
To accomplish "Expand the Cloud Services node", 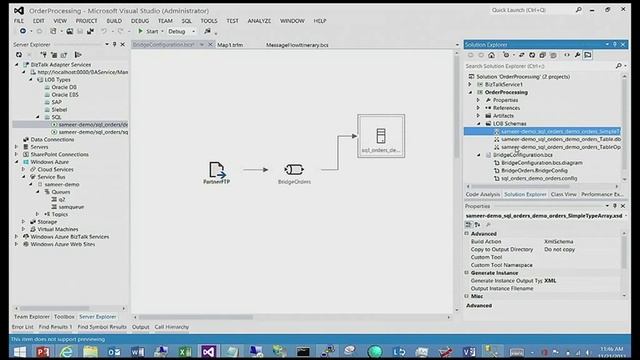I will (24, 169).
